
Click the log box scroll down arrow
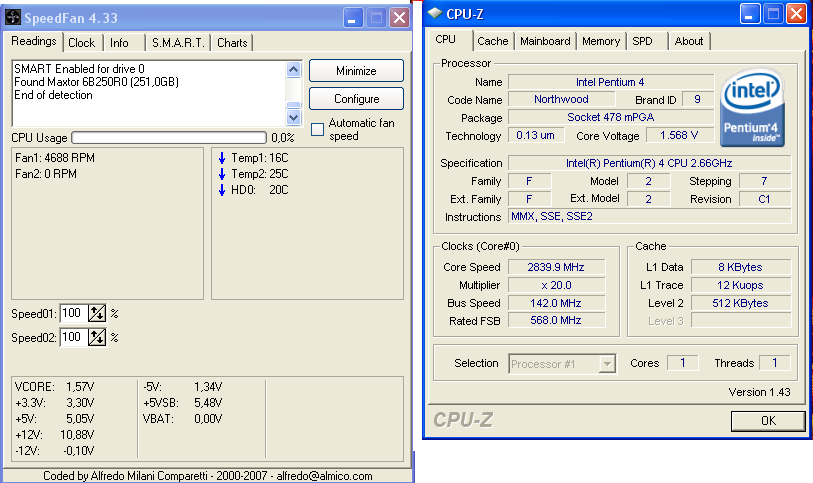click(293, 118)
